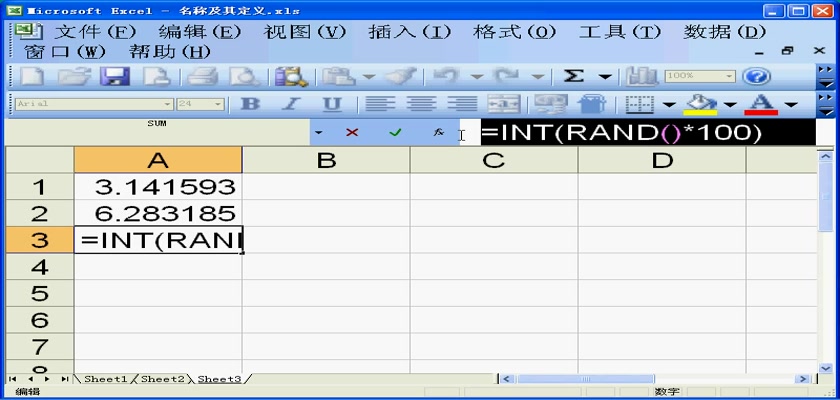Click the Save floppy disk icon
The image size is (840, 400).
pyautogui.click(x=112, y=77)
